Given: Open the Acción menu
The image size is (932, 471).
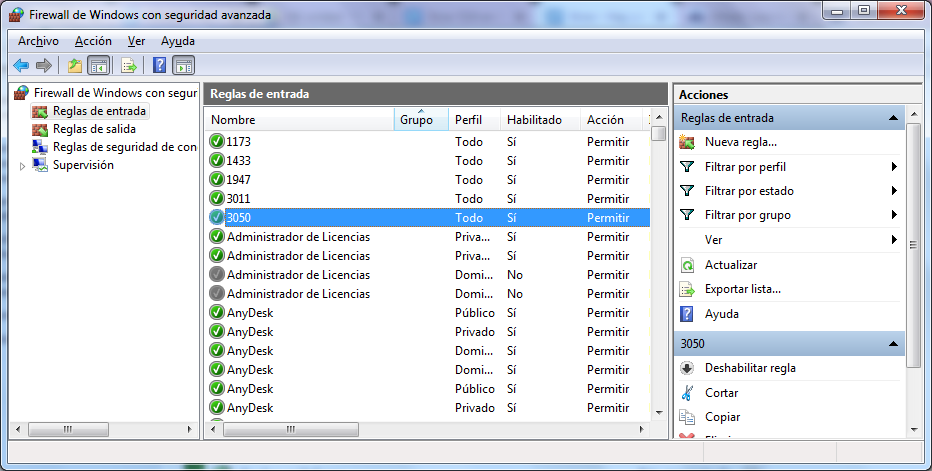Looking at the screenshot, I should pos(93,41).
